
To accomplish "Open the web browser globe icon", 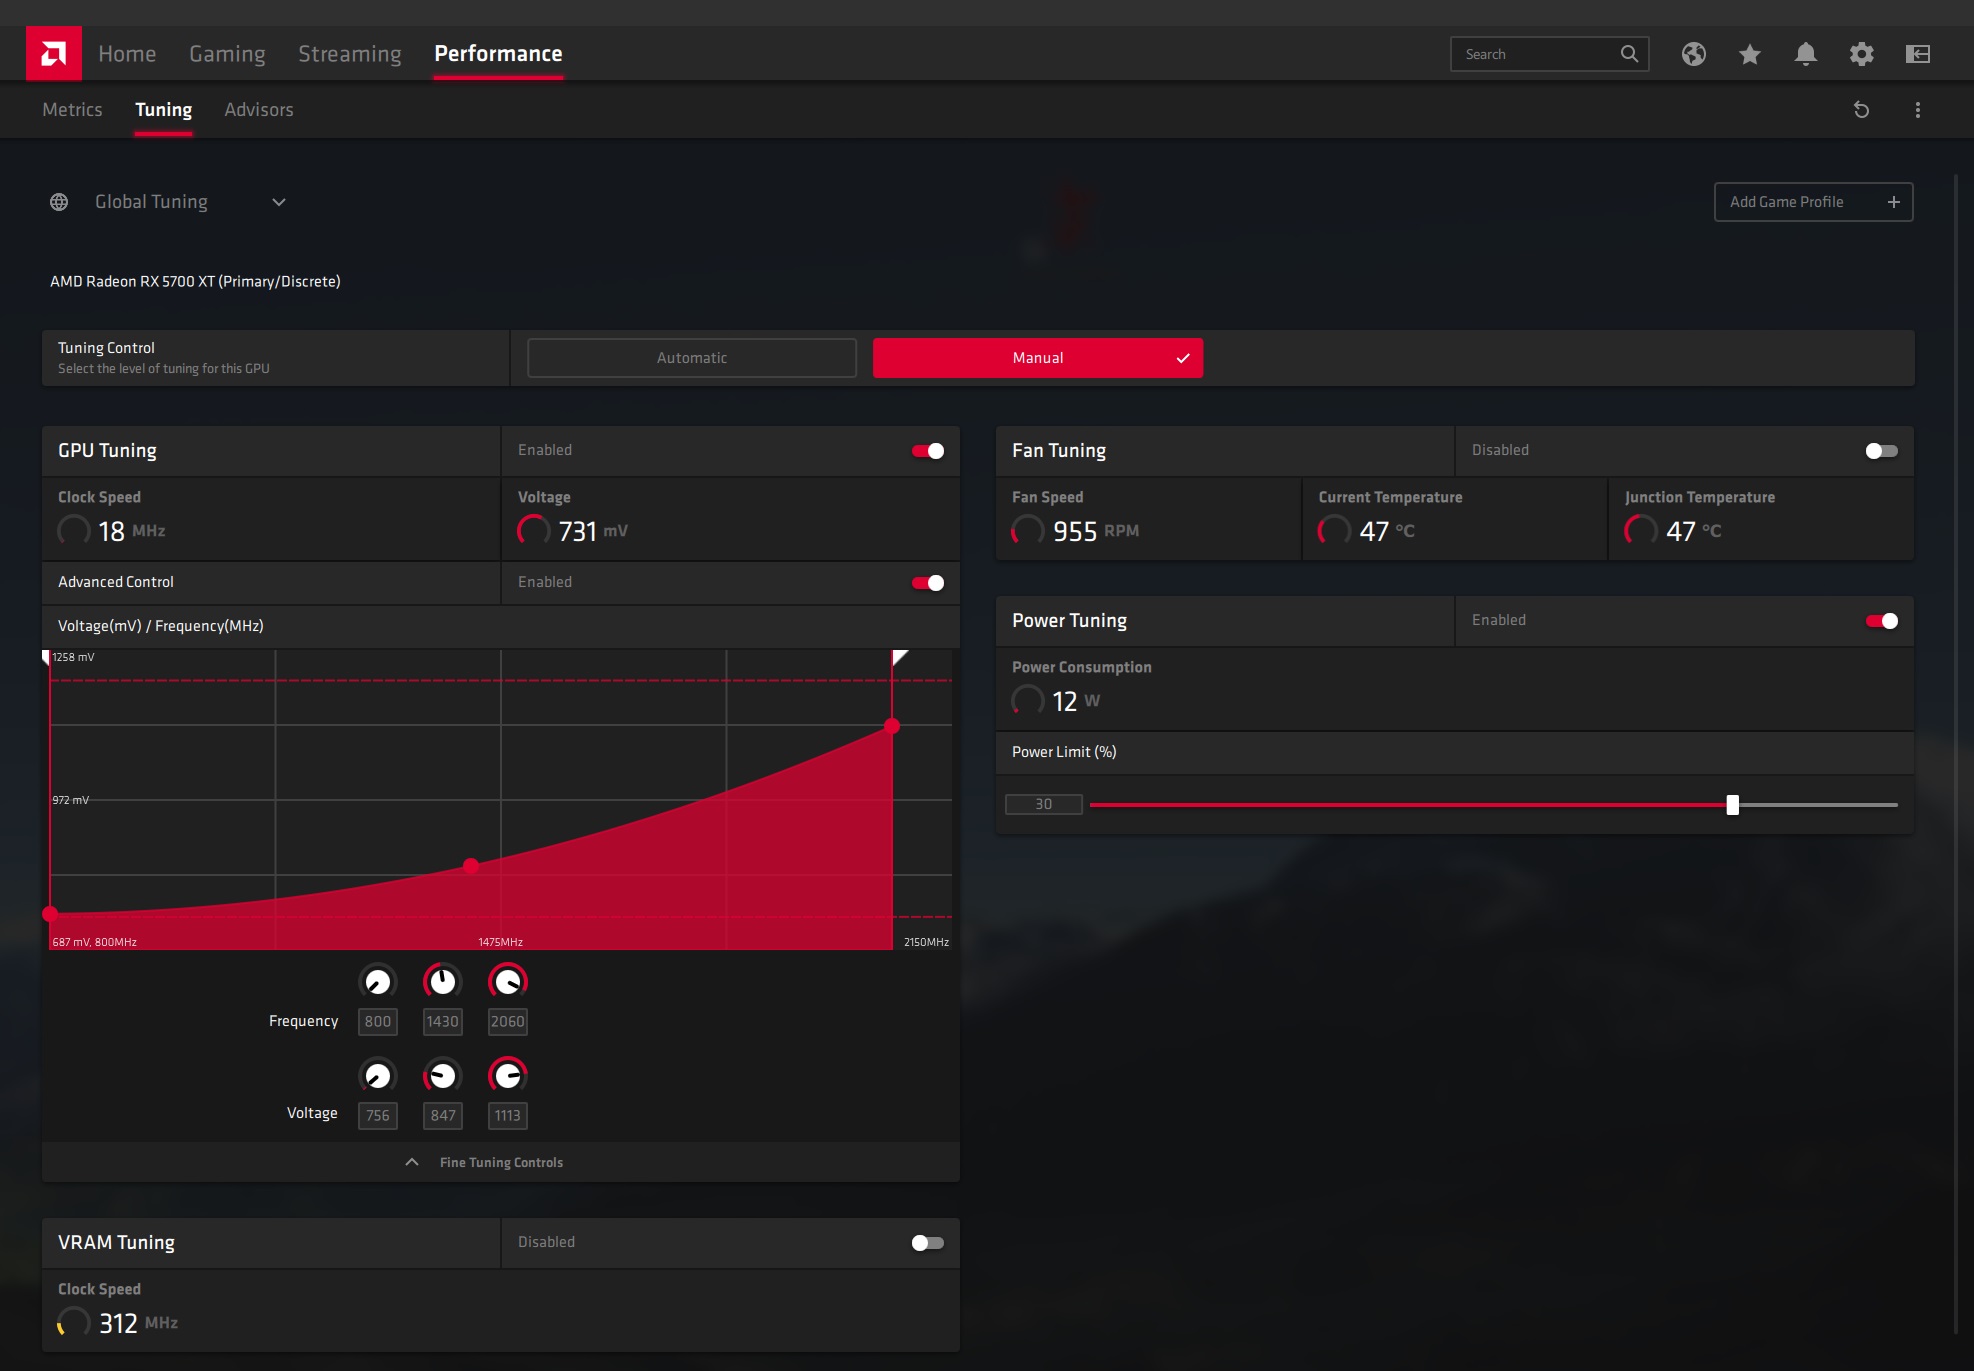I will [x=1693, y=54].
